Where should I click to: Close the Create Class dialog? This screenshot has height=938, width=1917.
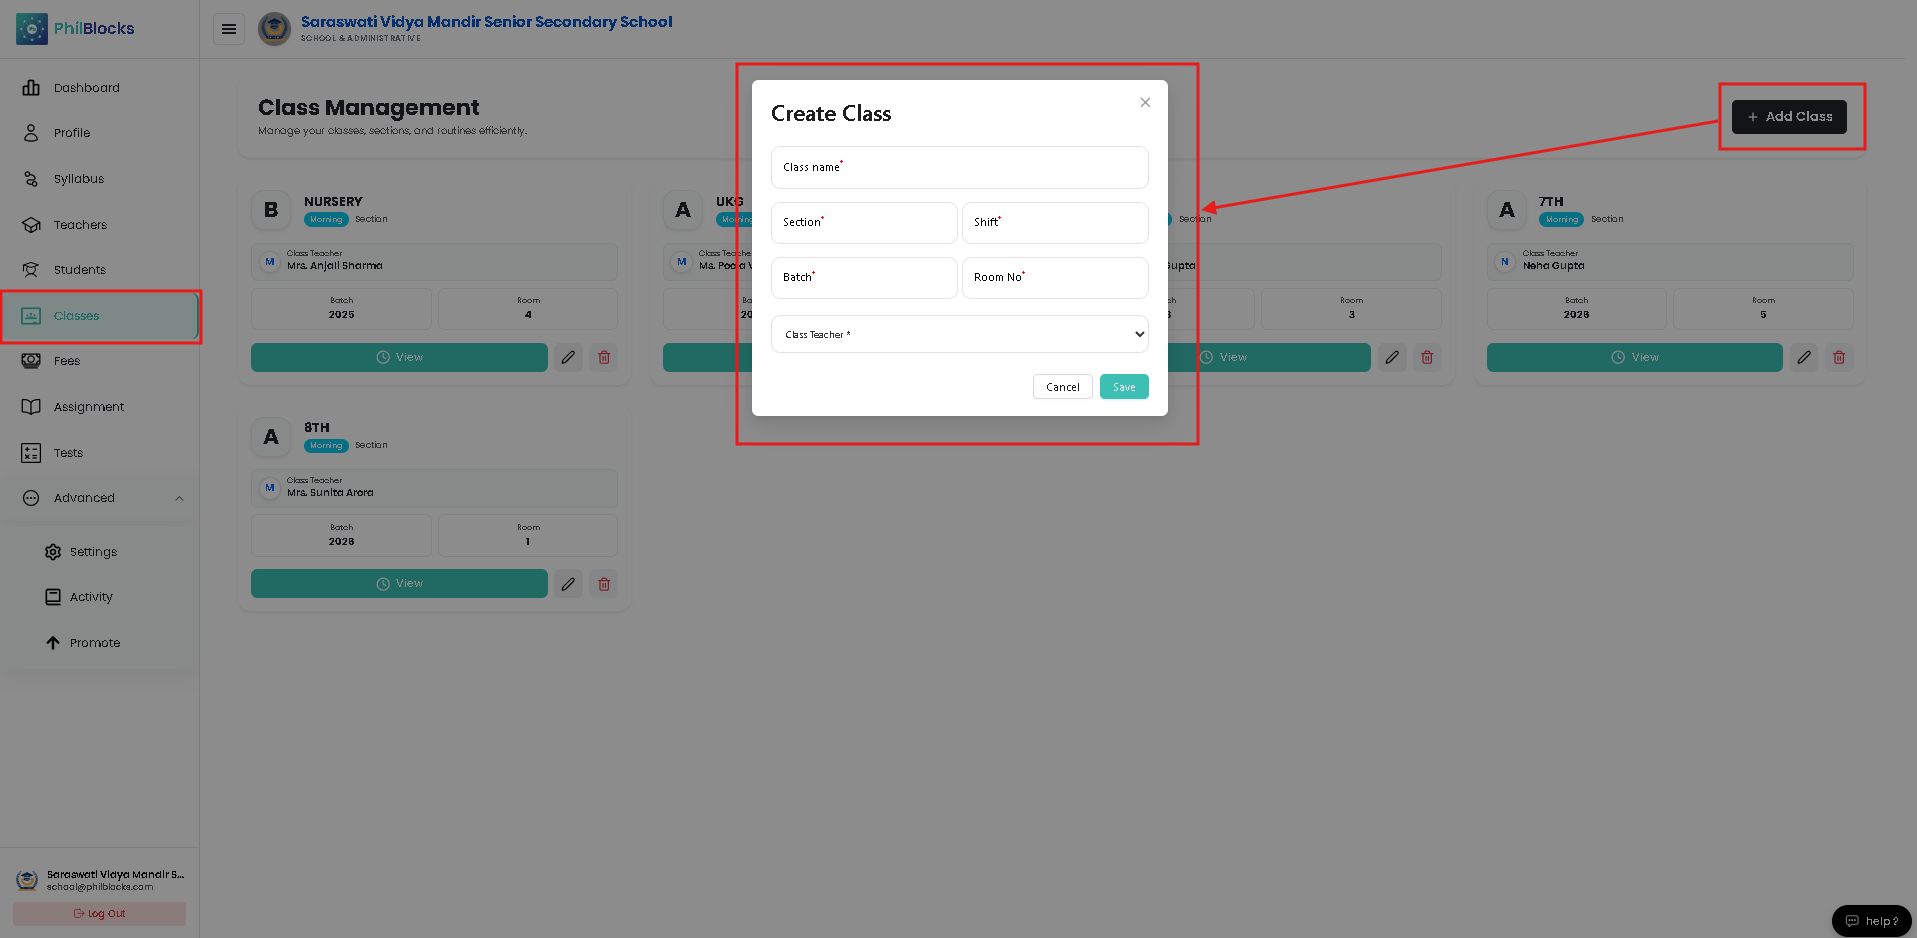[1145, 102]
